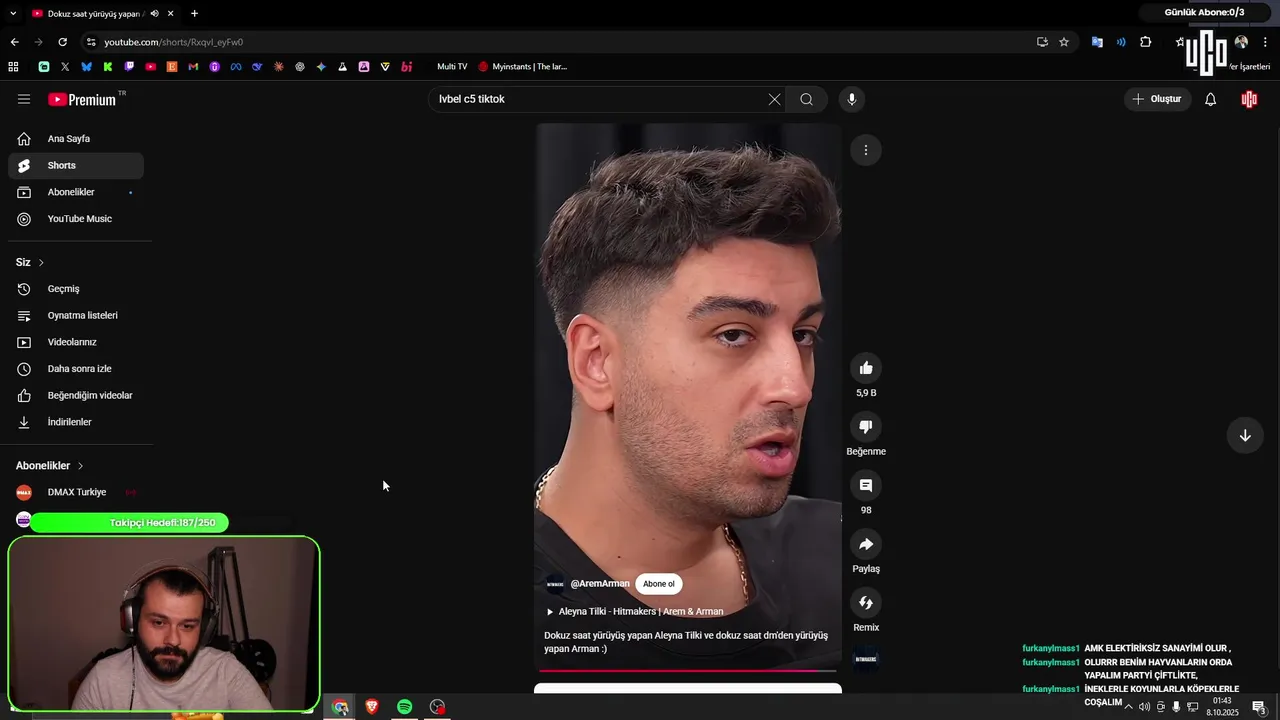Screen dimensions: 1280x720
Task: Open the short's three-dot more menu
Action: tap(866, 150)
